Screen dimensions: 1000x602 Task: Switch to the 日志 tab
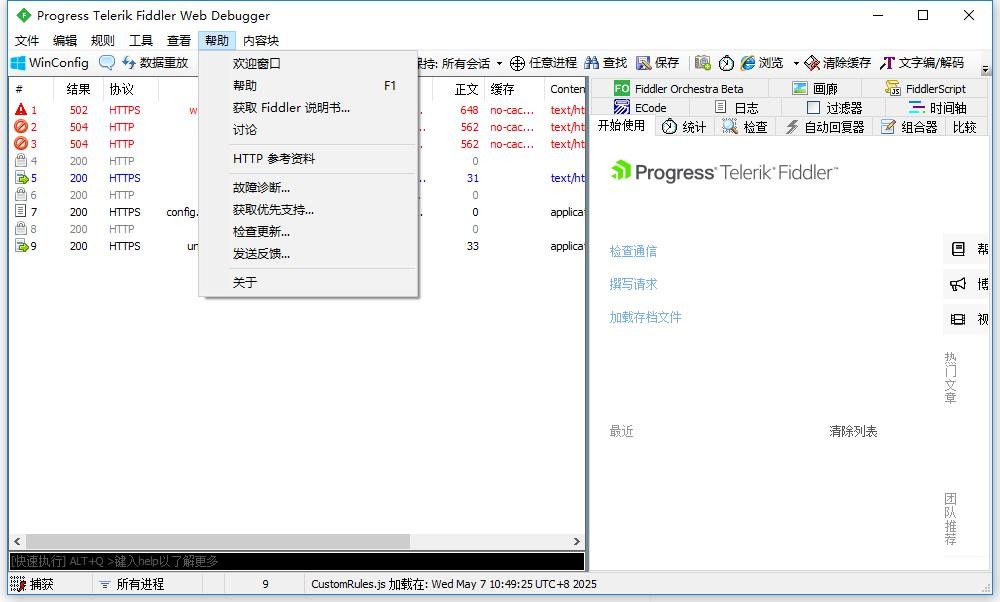(737, 108)
